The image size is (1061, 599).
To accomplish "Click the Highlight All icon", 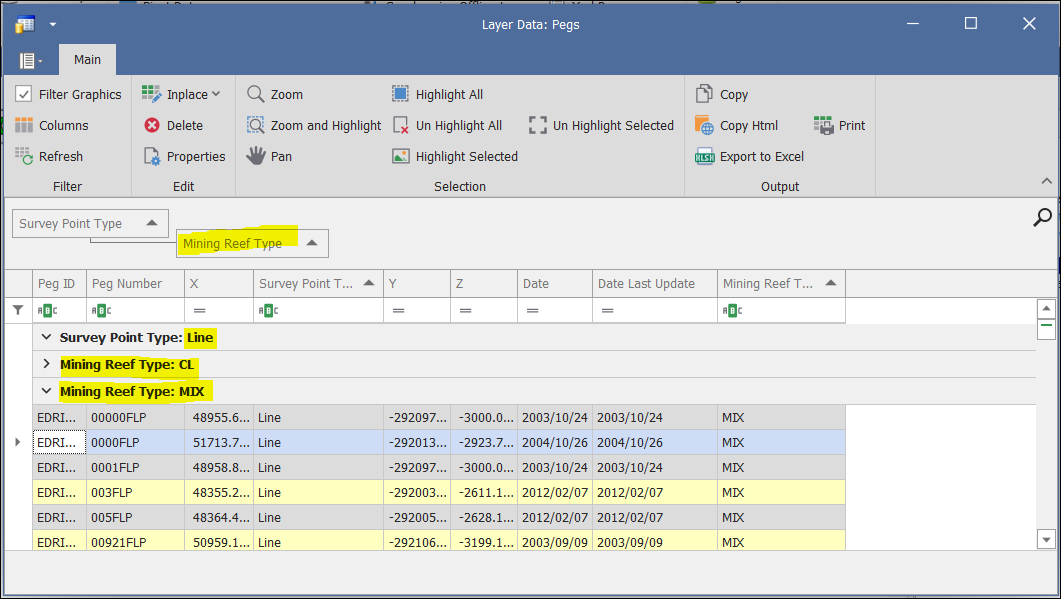I will coord(400,94).
